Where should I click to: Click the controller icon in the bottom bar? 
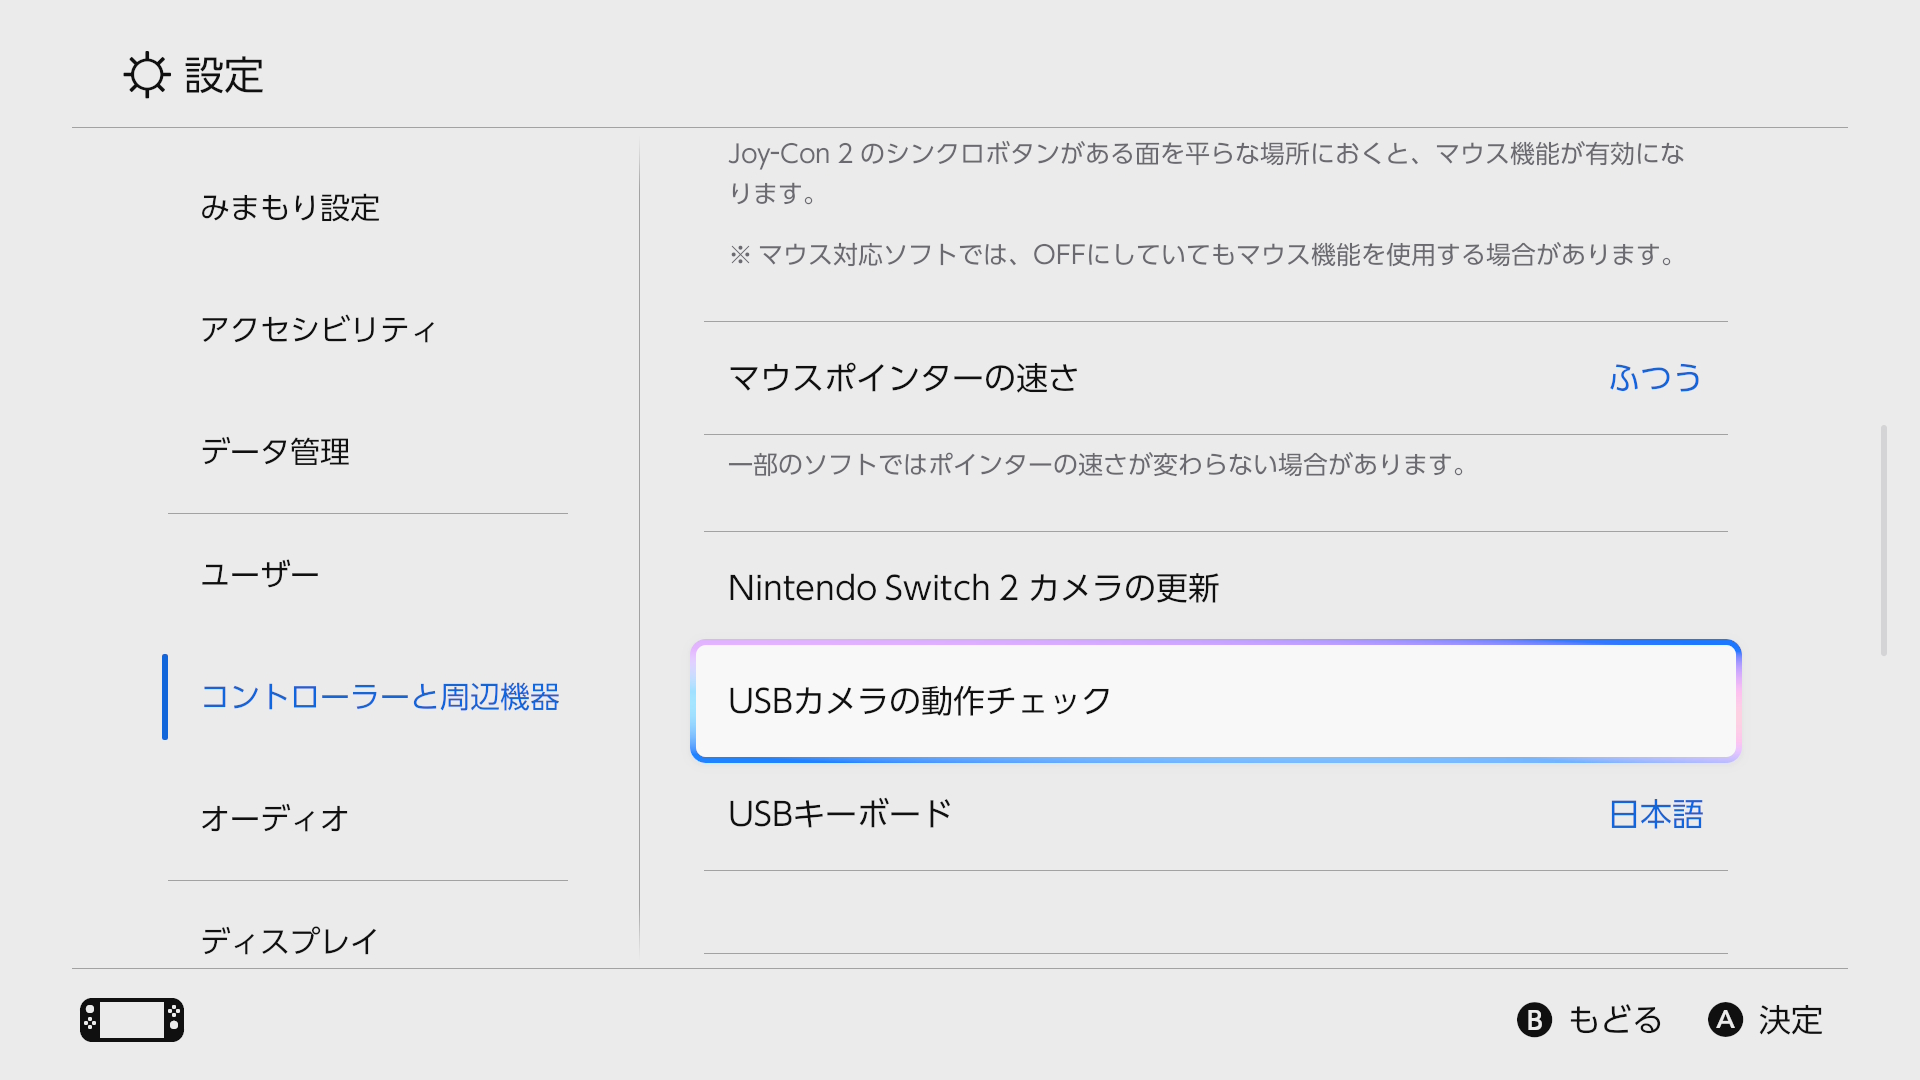coord(131,1020)
